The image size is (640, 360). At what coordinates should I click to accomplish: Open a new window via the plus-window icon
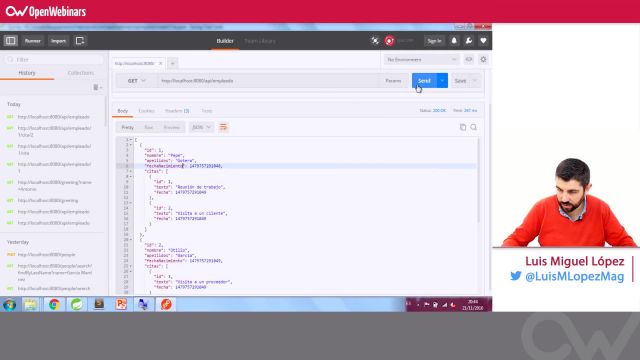click(80, 41)
